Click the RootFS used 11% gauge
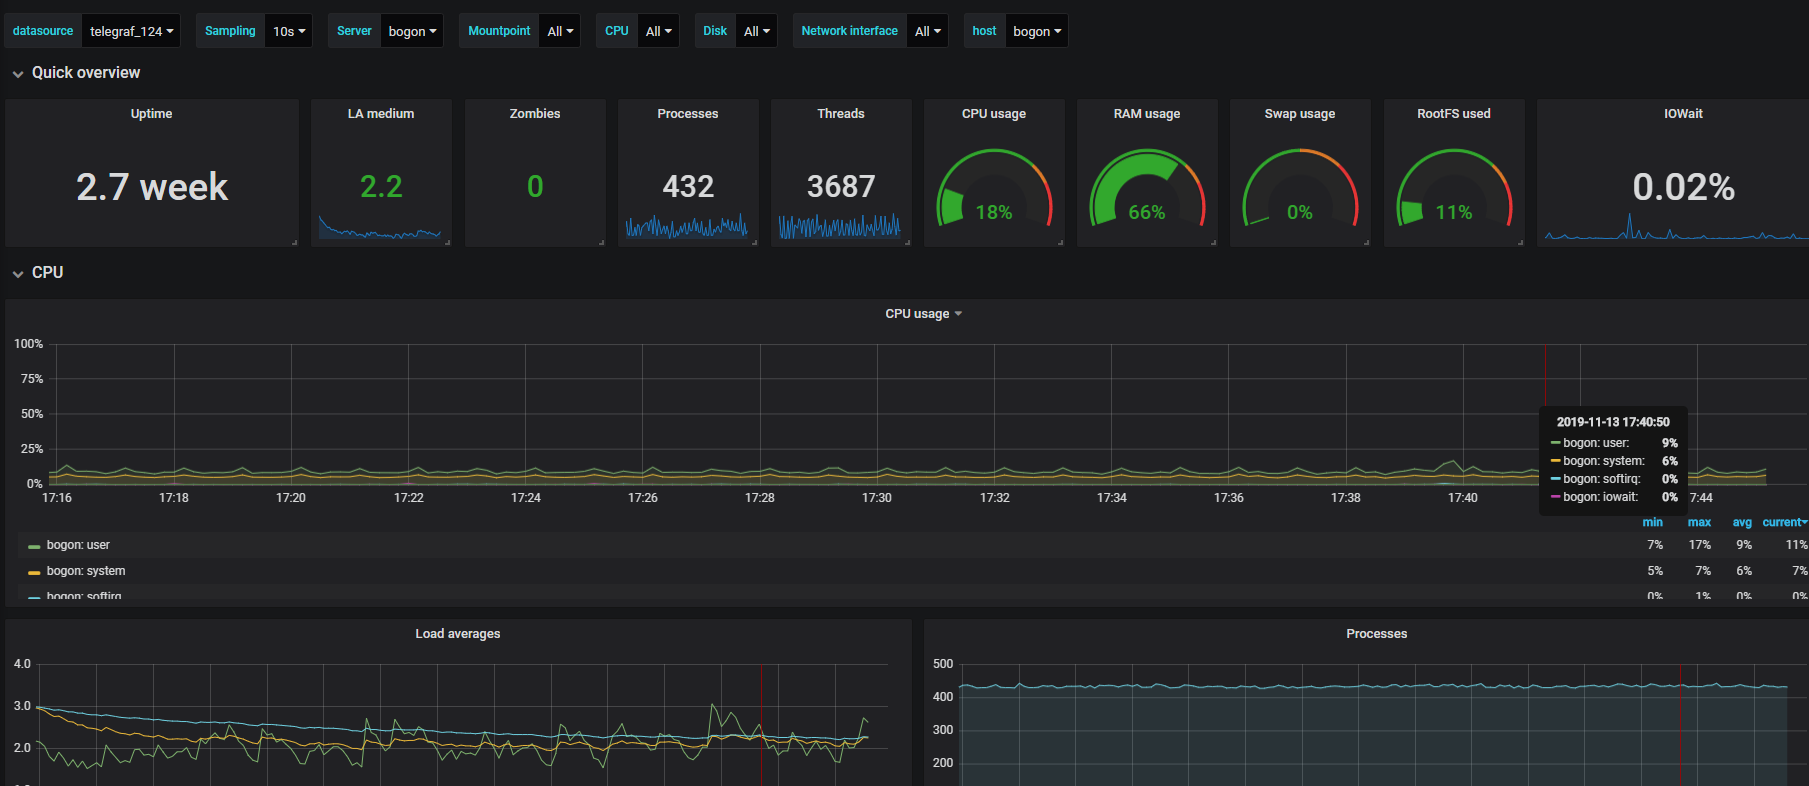 tap(1454, 190)
